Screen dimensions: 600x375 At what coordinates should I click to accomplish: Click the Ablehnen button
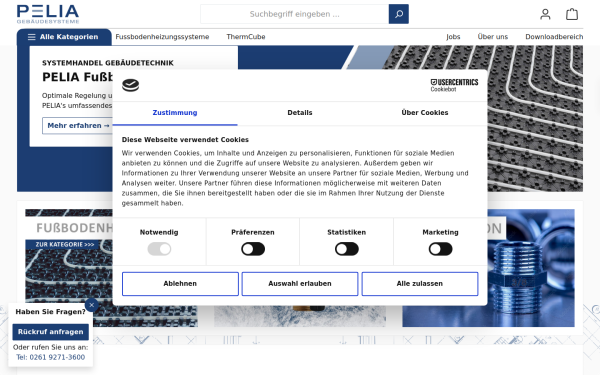coord(180,284)
